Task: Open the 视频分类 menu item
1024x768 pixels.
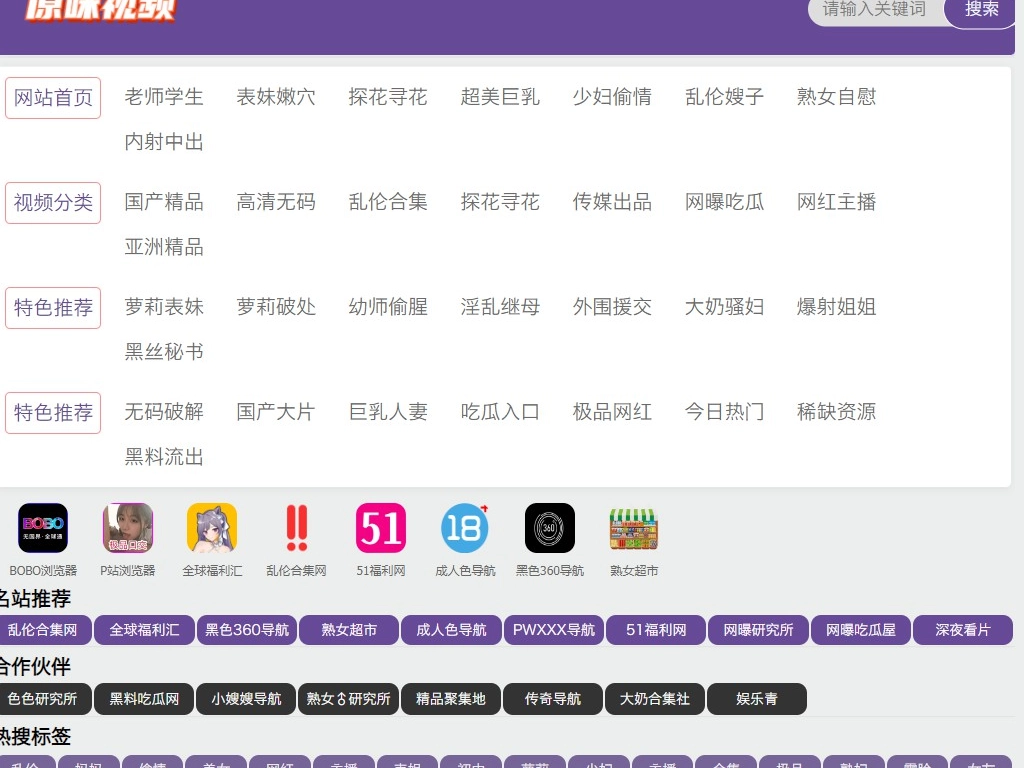Action: click(x=53, y=203)
